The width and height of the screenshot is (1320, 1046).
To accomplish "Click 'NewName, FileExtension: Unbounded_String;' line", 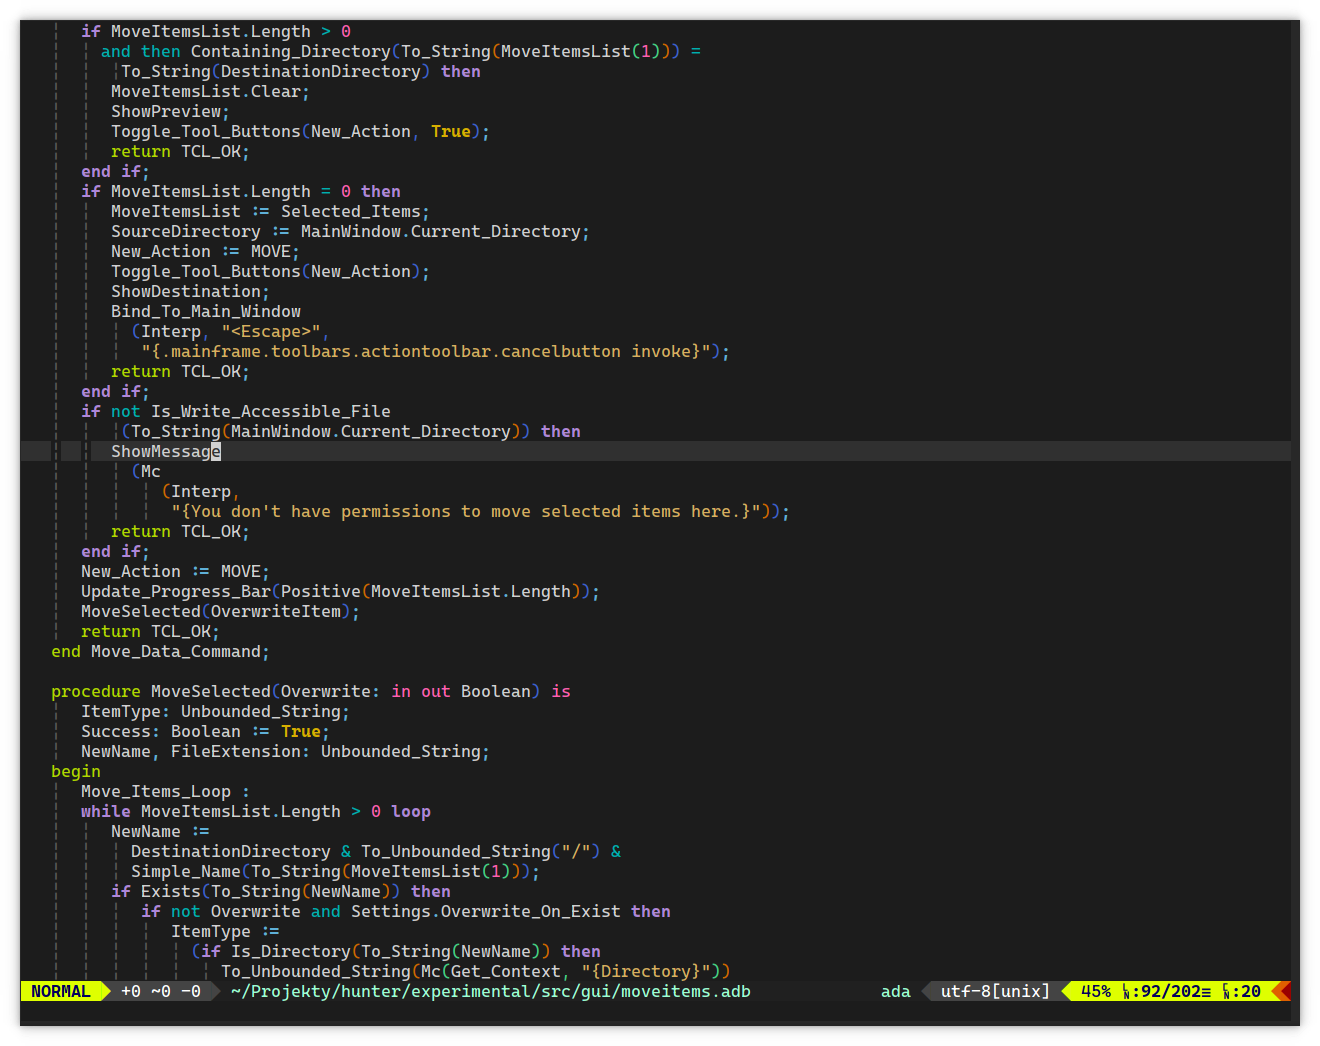I will coord(286,751).
